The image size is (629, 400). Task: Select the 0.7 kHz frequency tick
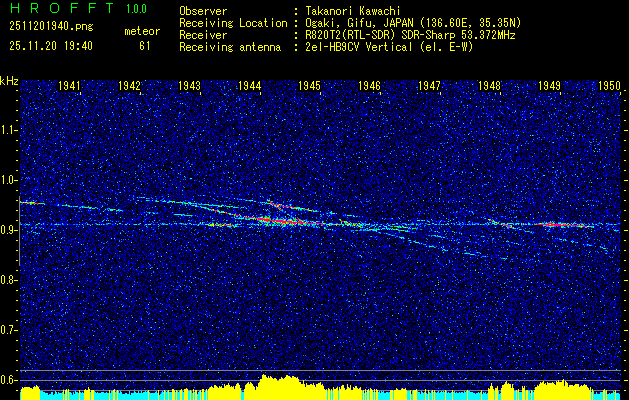tap(9, 330)
